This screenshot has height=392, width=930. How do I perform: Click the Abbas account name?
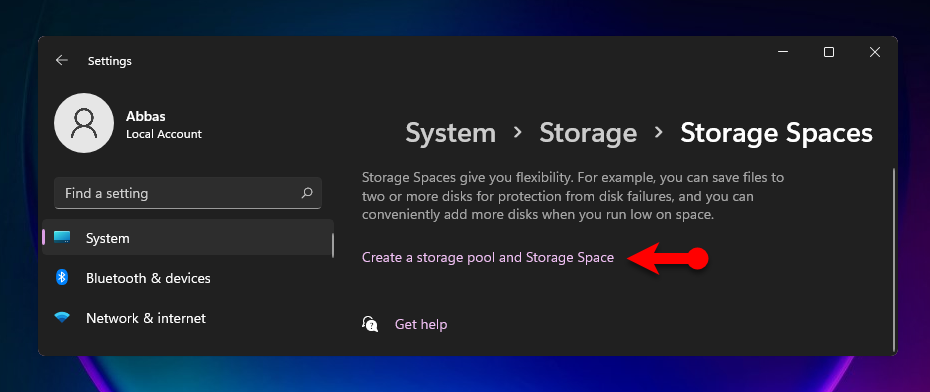click(x=145, y=116)
